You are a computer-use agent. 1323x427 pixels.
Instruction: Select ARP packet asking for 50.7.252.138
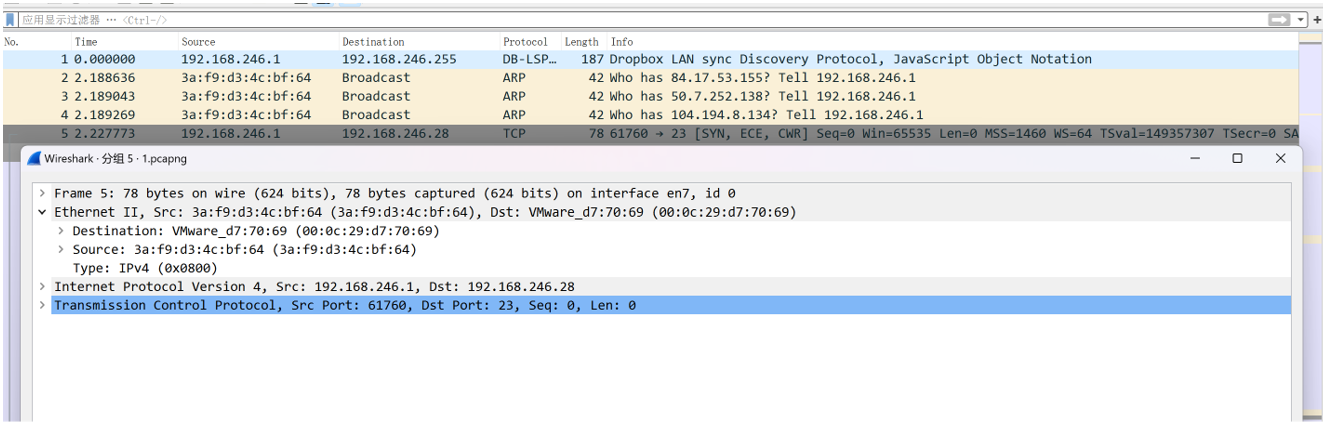650,96
